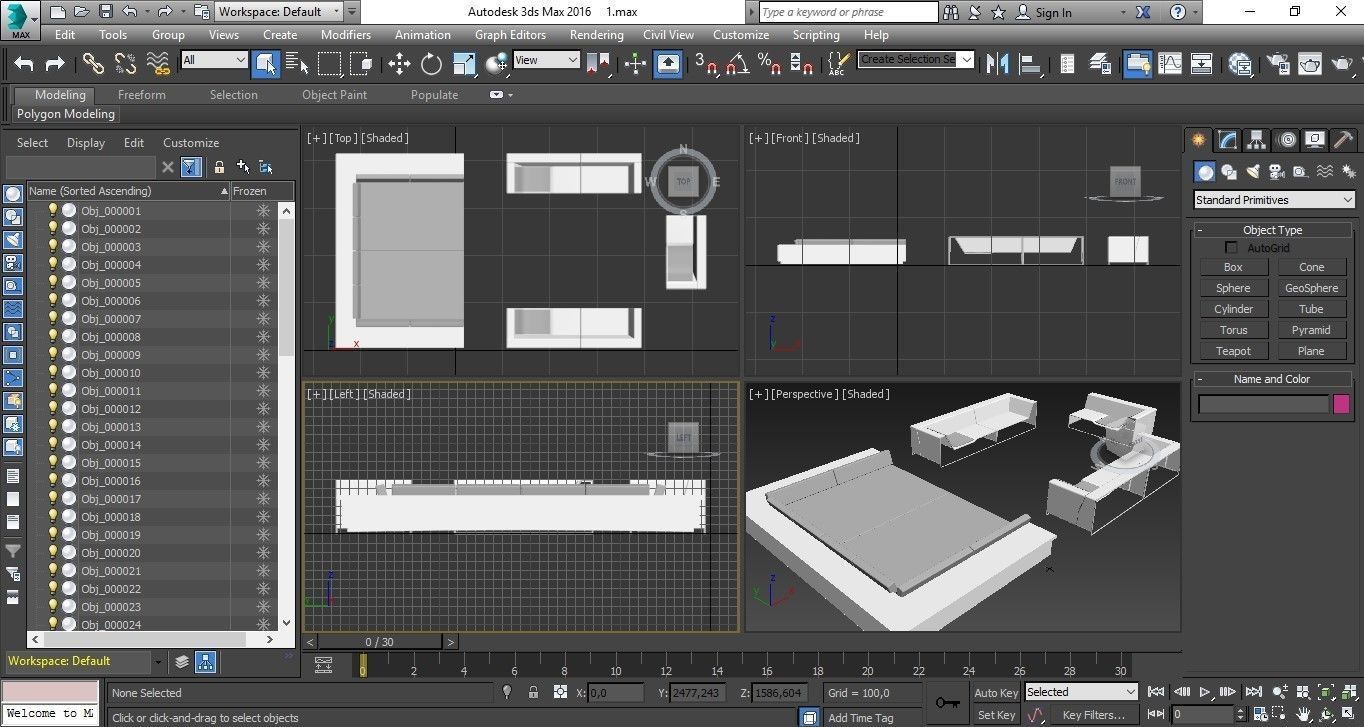Image resolution: width=1364 pixels, height=727 pixels.
Task: Open the Curve Editor icon
Action: tap(1170, 63)
